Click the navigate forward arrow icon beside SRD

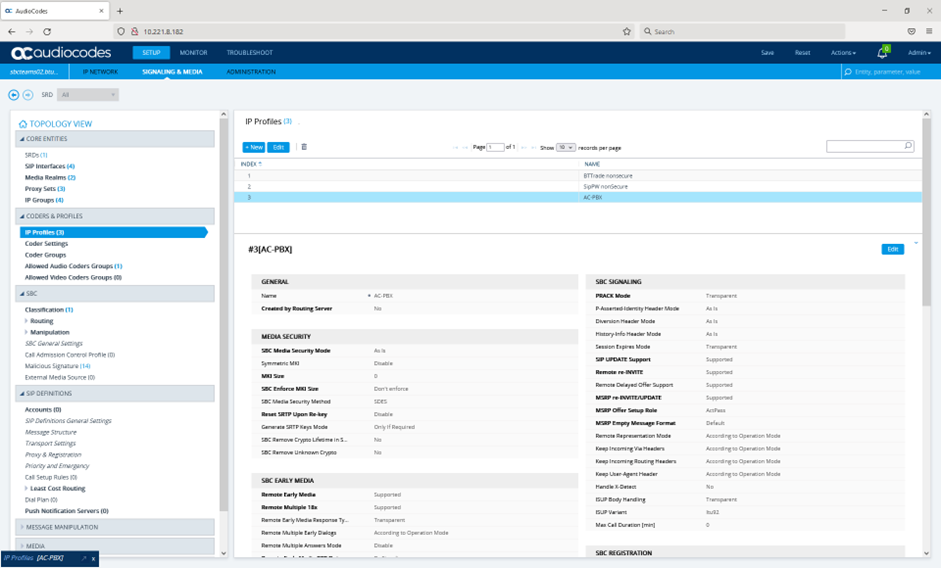click(x=28, y=95)
